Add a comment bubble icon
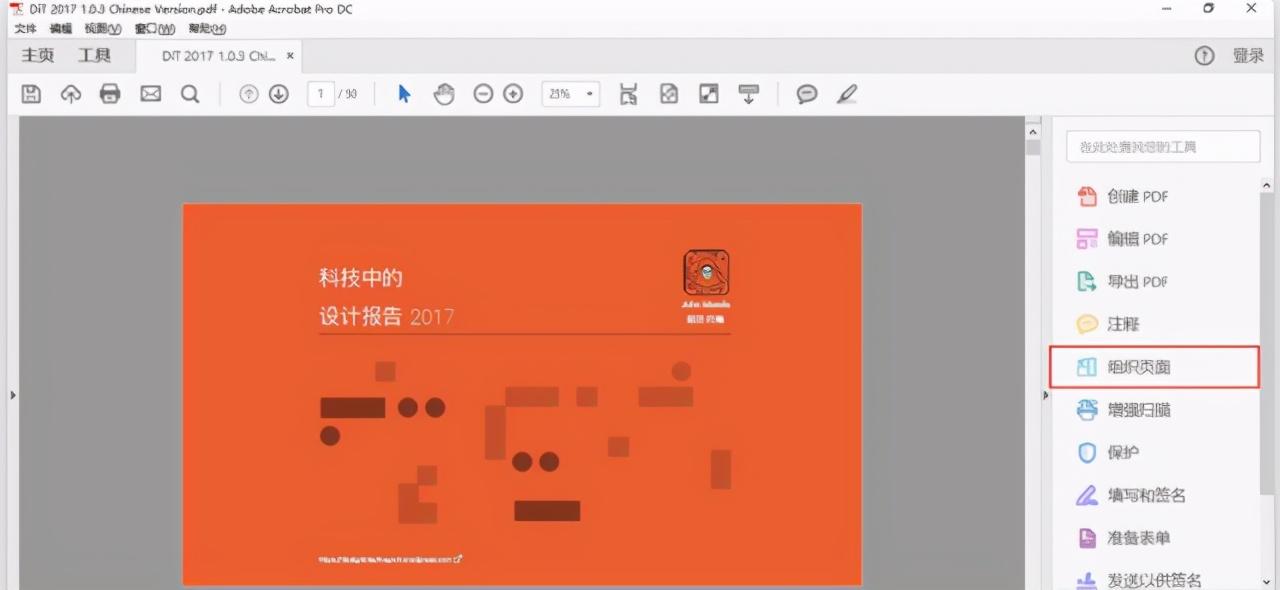The height and width of the screenshot is (590, 1280). click(807, 94)
